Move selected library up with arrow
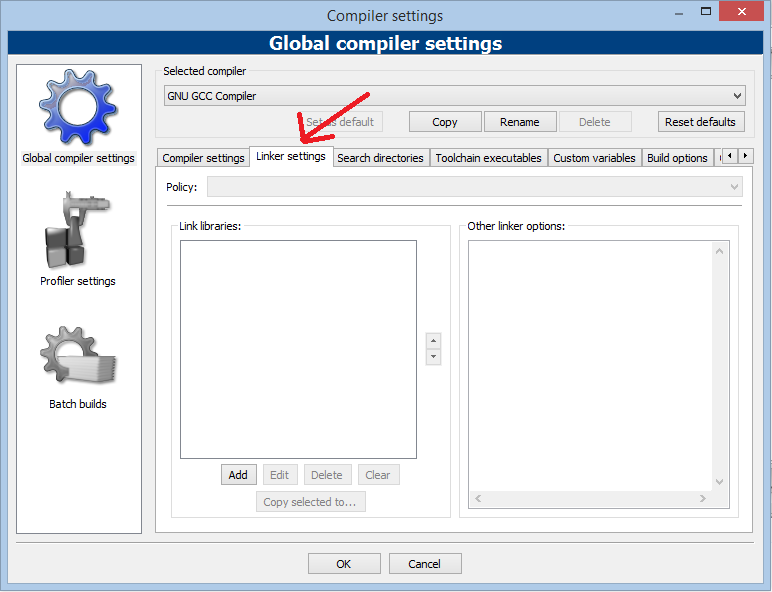 [433, 342]
